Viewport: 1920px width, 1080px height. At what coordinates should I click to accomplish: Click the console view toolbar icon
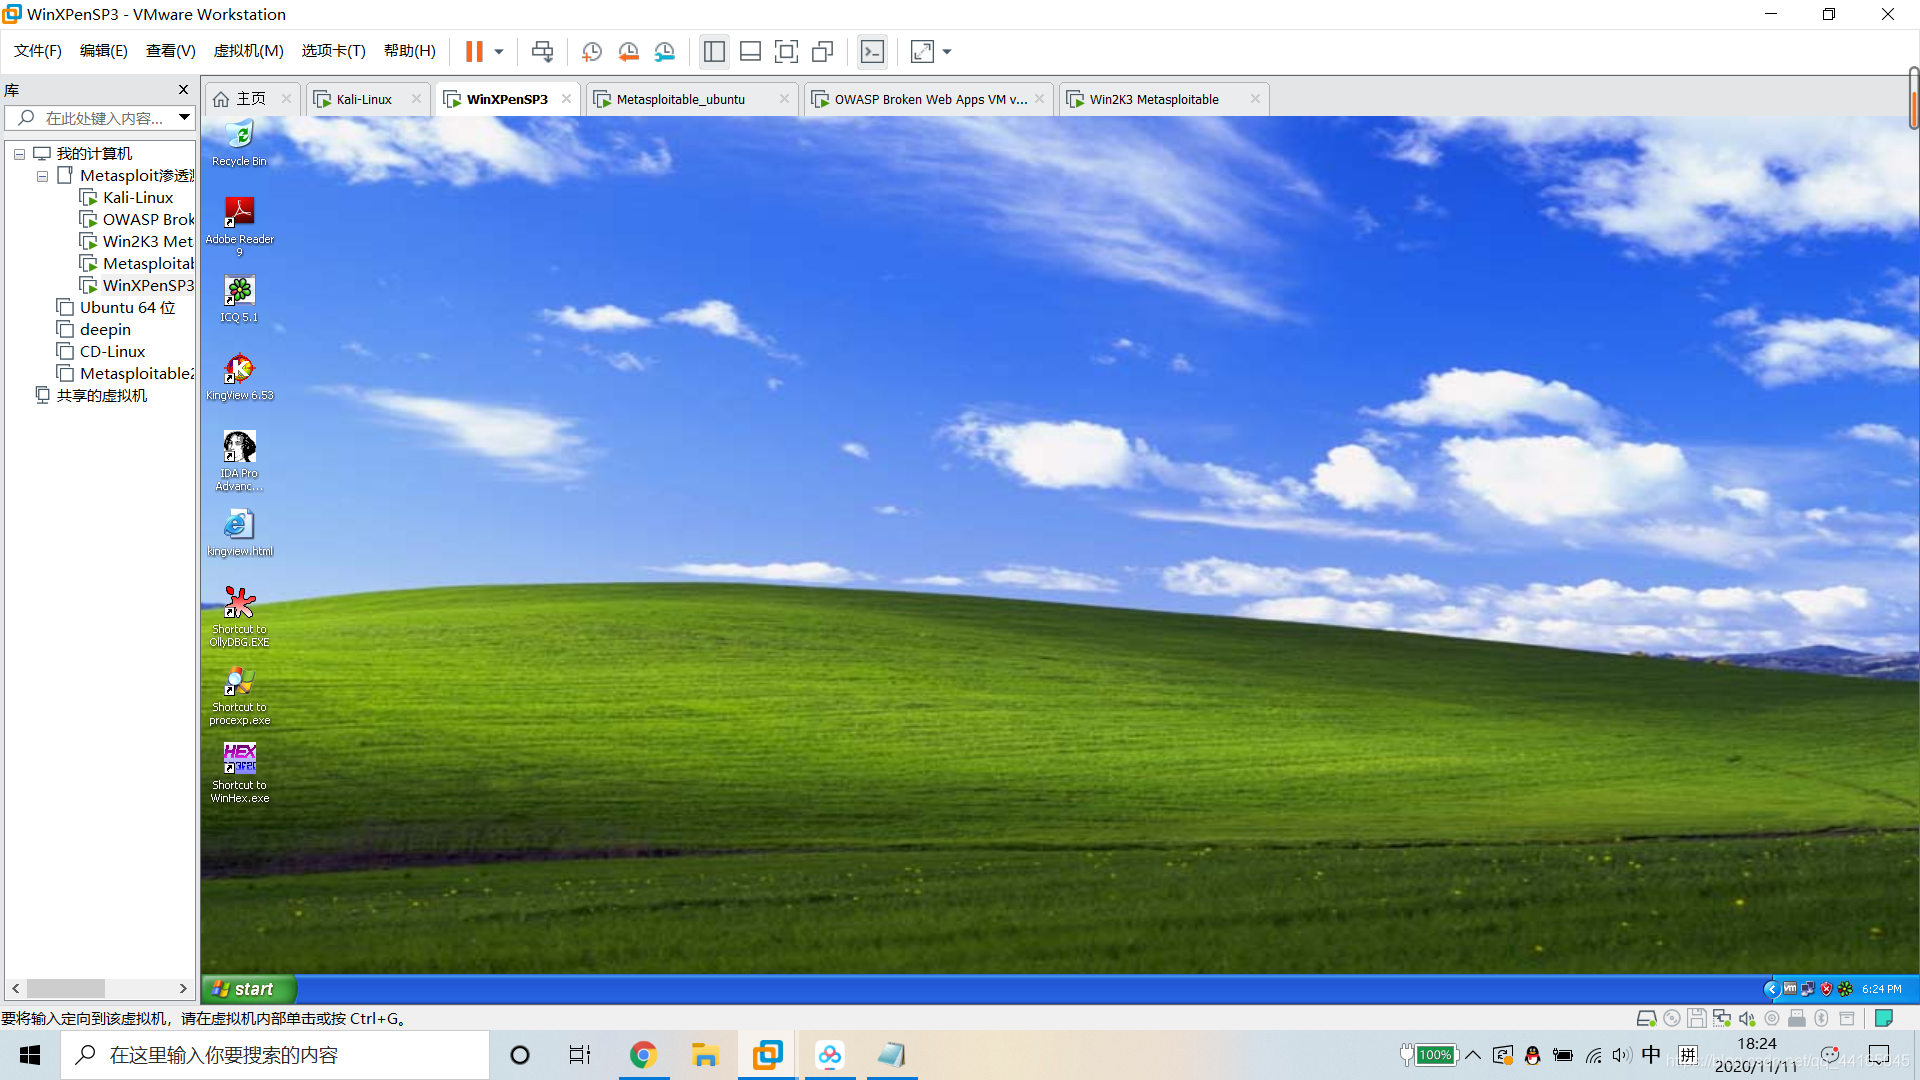(x=872, y=51)
